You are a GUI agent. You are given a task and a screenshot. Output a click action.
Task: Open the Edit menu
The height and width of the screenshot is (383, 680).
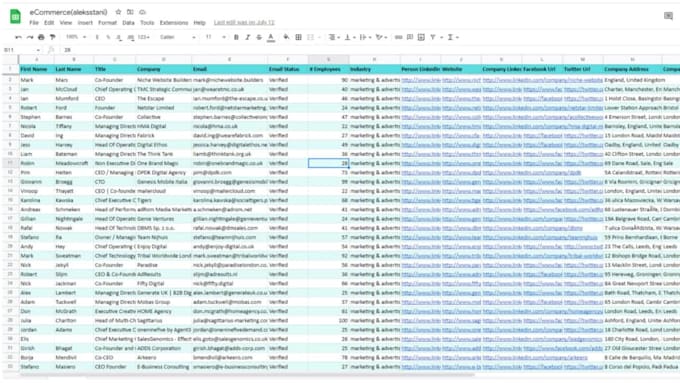click(49, 23)
